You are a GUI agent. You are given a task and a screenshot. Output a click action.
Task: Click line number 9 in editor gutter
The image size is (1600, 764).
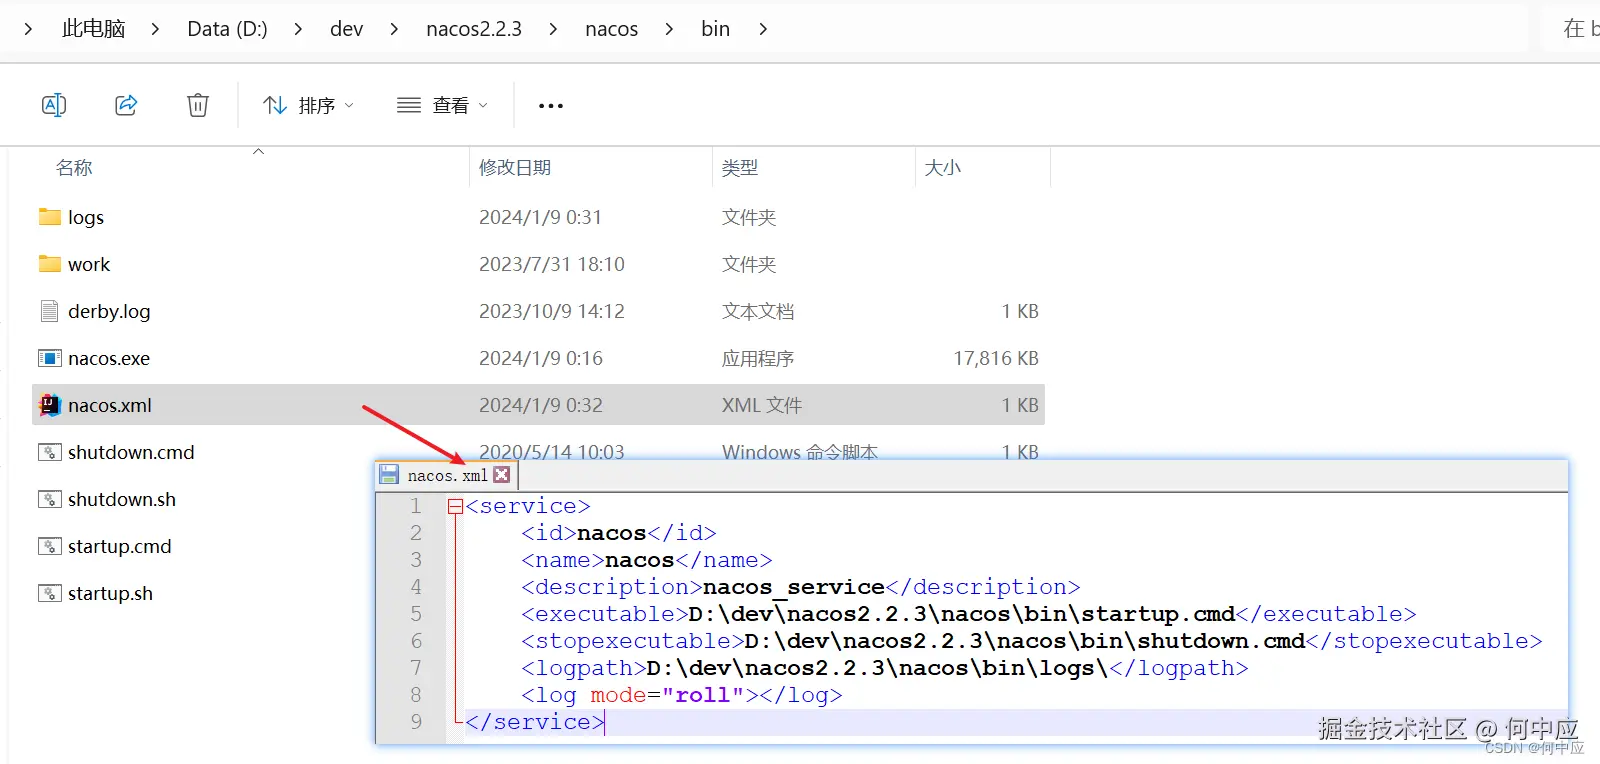pos(416,721)
